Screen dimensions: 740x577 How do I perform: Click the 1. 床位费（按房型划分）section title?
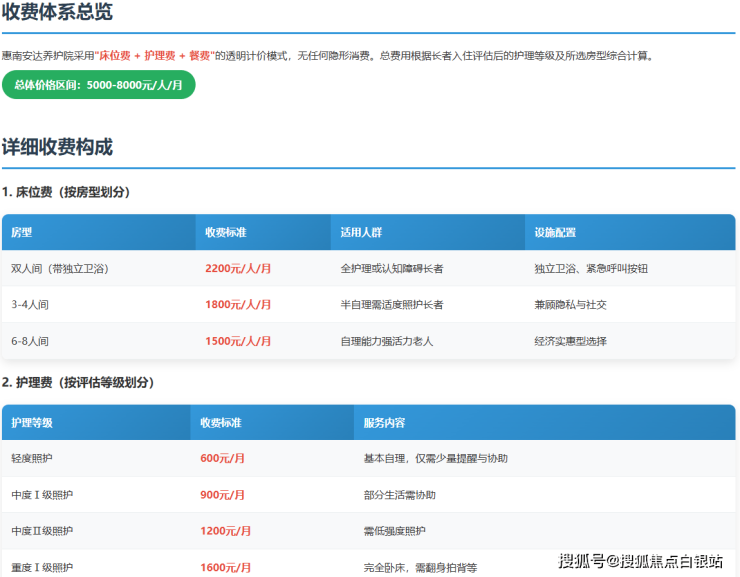[x=66, y=192]
